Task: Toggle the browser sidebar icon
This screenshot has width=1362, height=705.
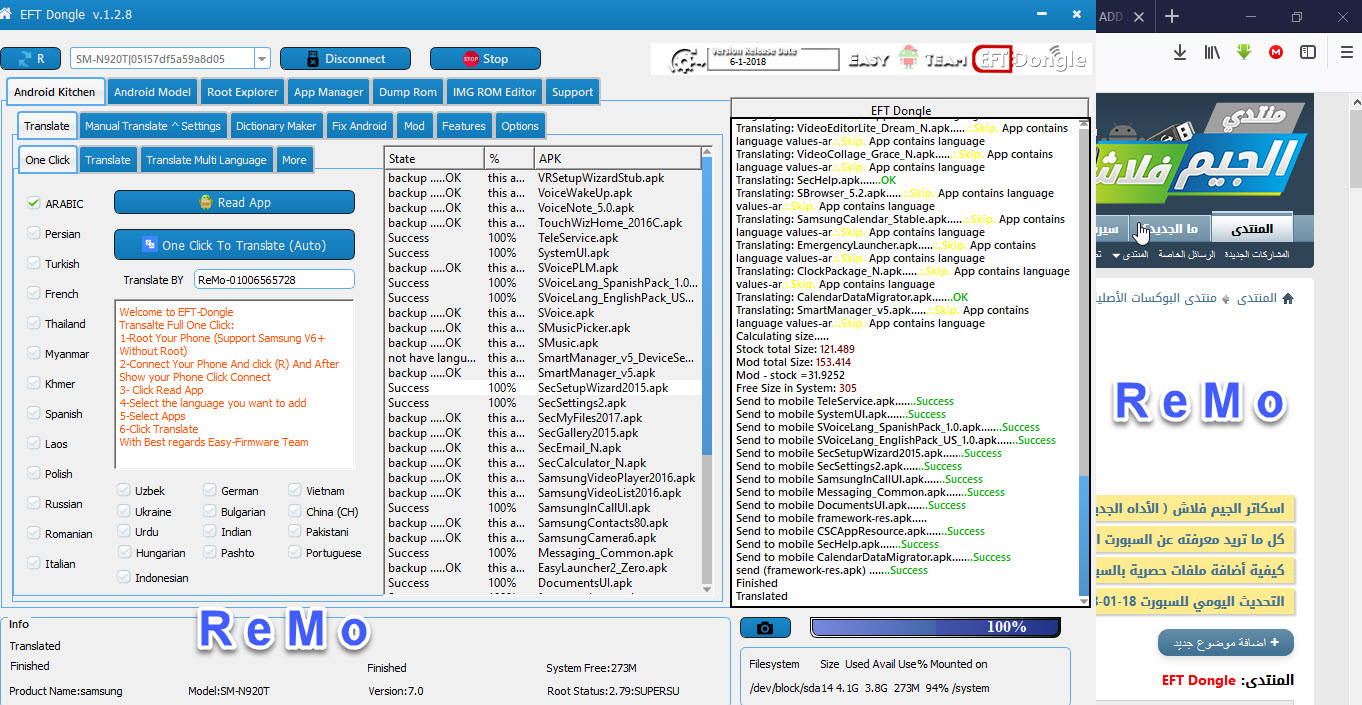Action: 1308,52
